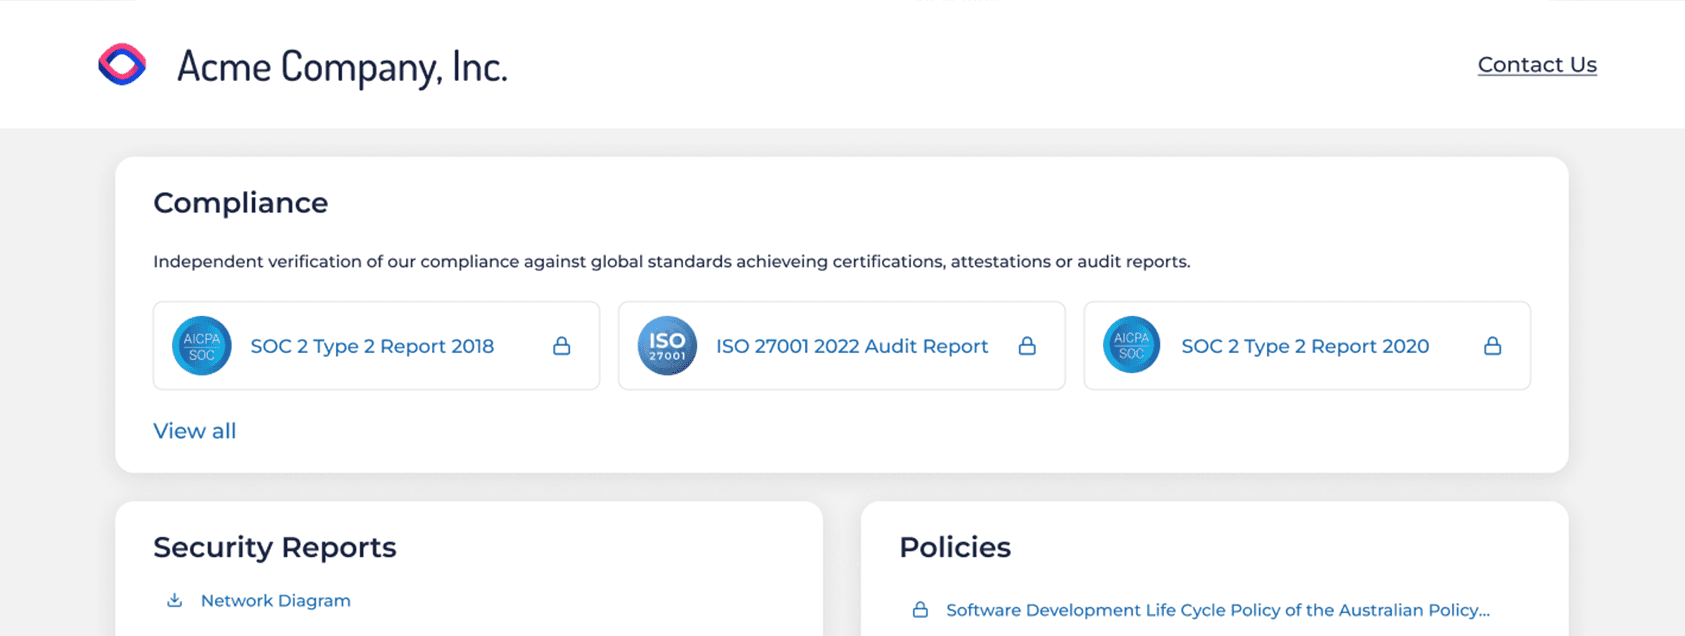Click lock icon on SOC 2 2018 card
Viewport: 1685px width, 636px height.
click(562, 346)
